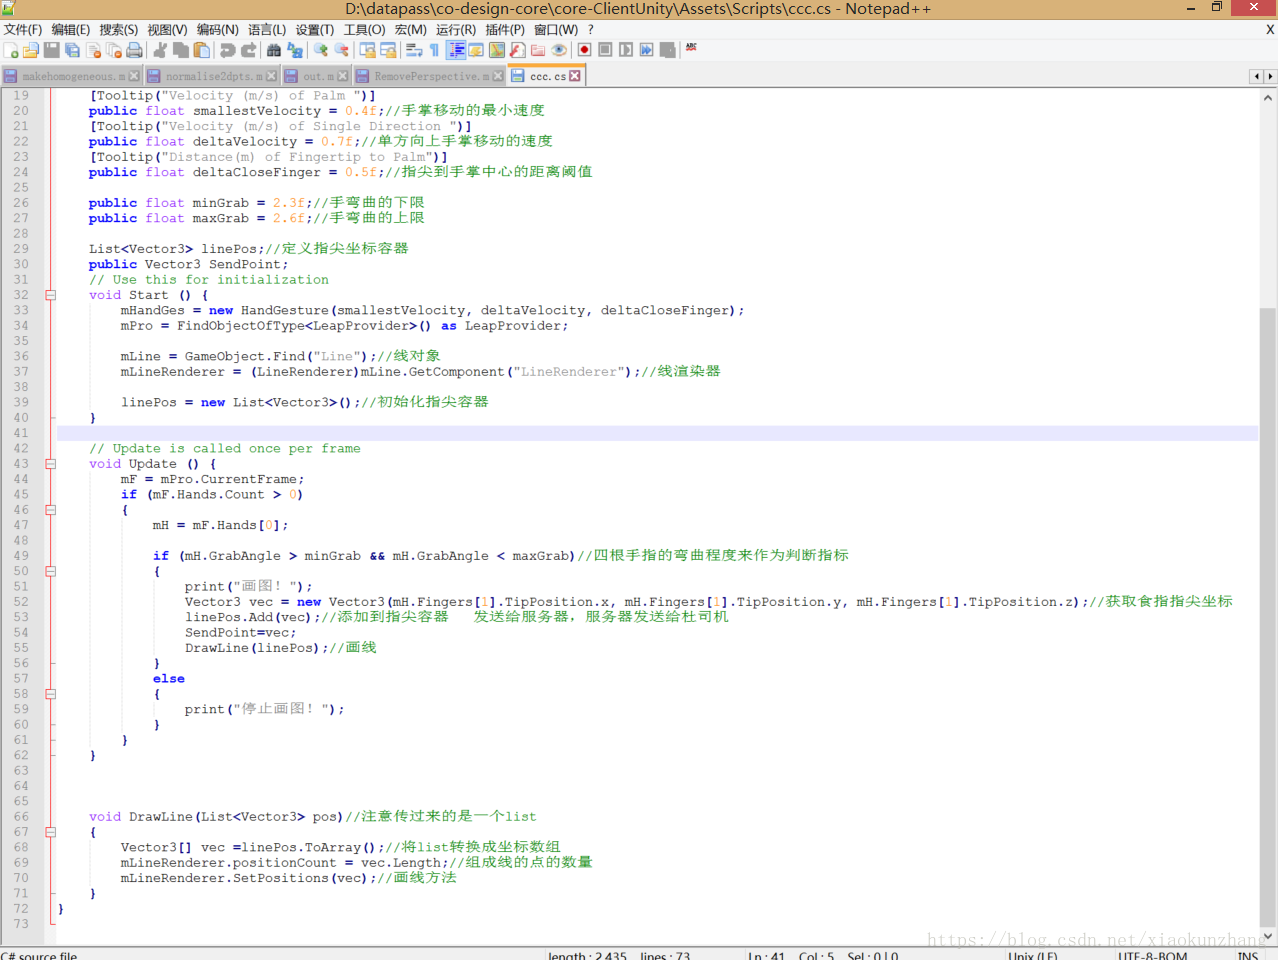The height and width of the screenshot is (960, 1278).
Task: Open the 编辑(E) menu
Action: pos(71,30)
